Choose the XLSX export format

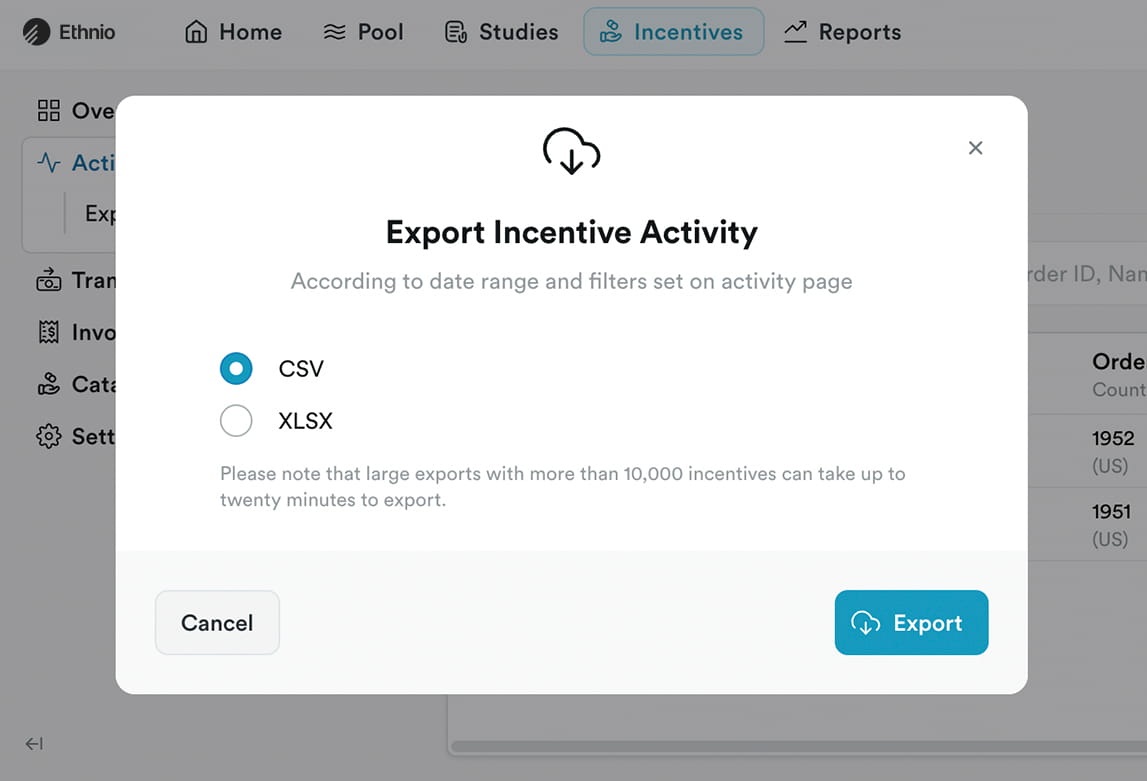(236, 420)
